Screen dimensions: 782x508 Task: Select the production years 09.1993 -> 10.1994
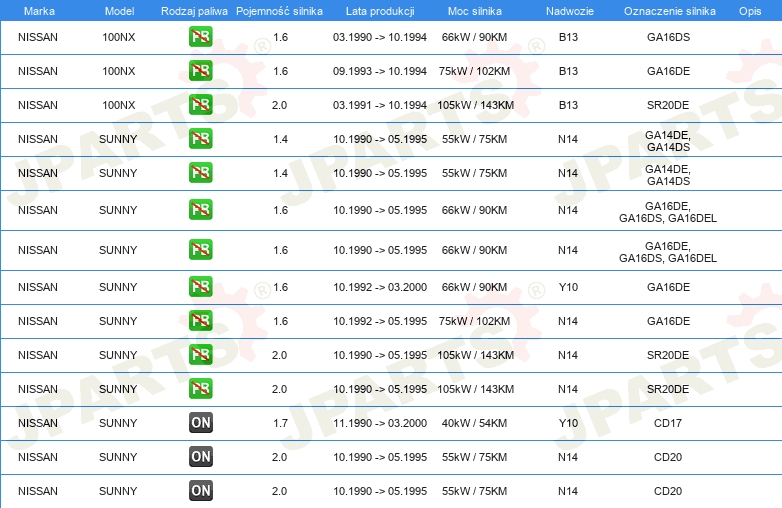(x=380, y=71)
